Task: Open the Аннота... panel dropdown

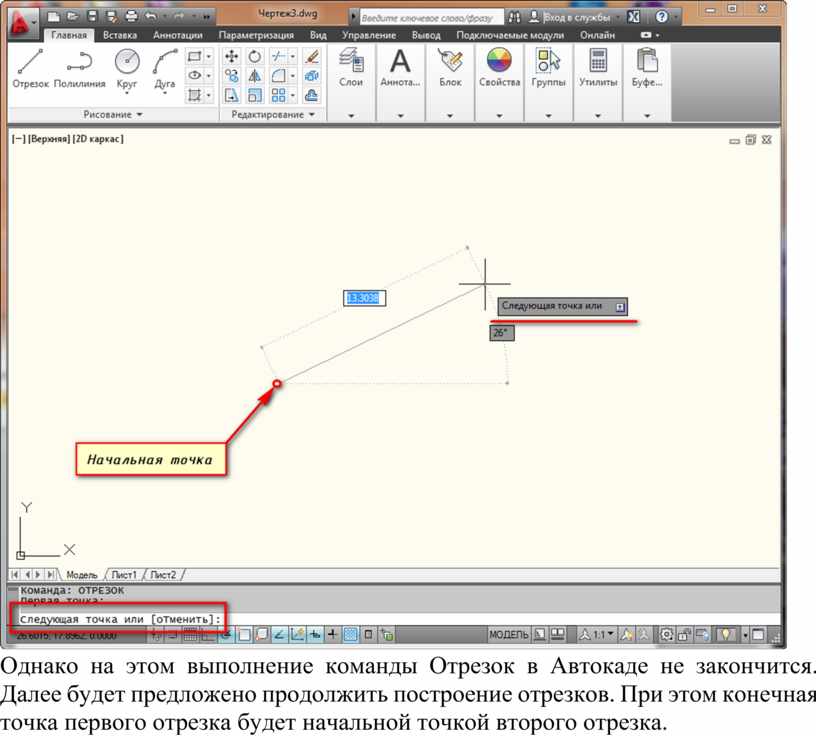Action: tap(400, 116)
